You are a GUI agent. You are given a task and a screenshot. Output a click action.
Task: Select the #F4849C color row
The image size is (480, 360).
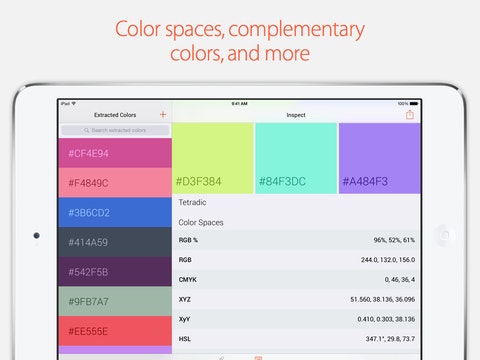pyautogui.click(x=115, y=183)
